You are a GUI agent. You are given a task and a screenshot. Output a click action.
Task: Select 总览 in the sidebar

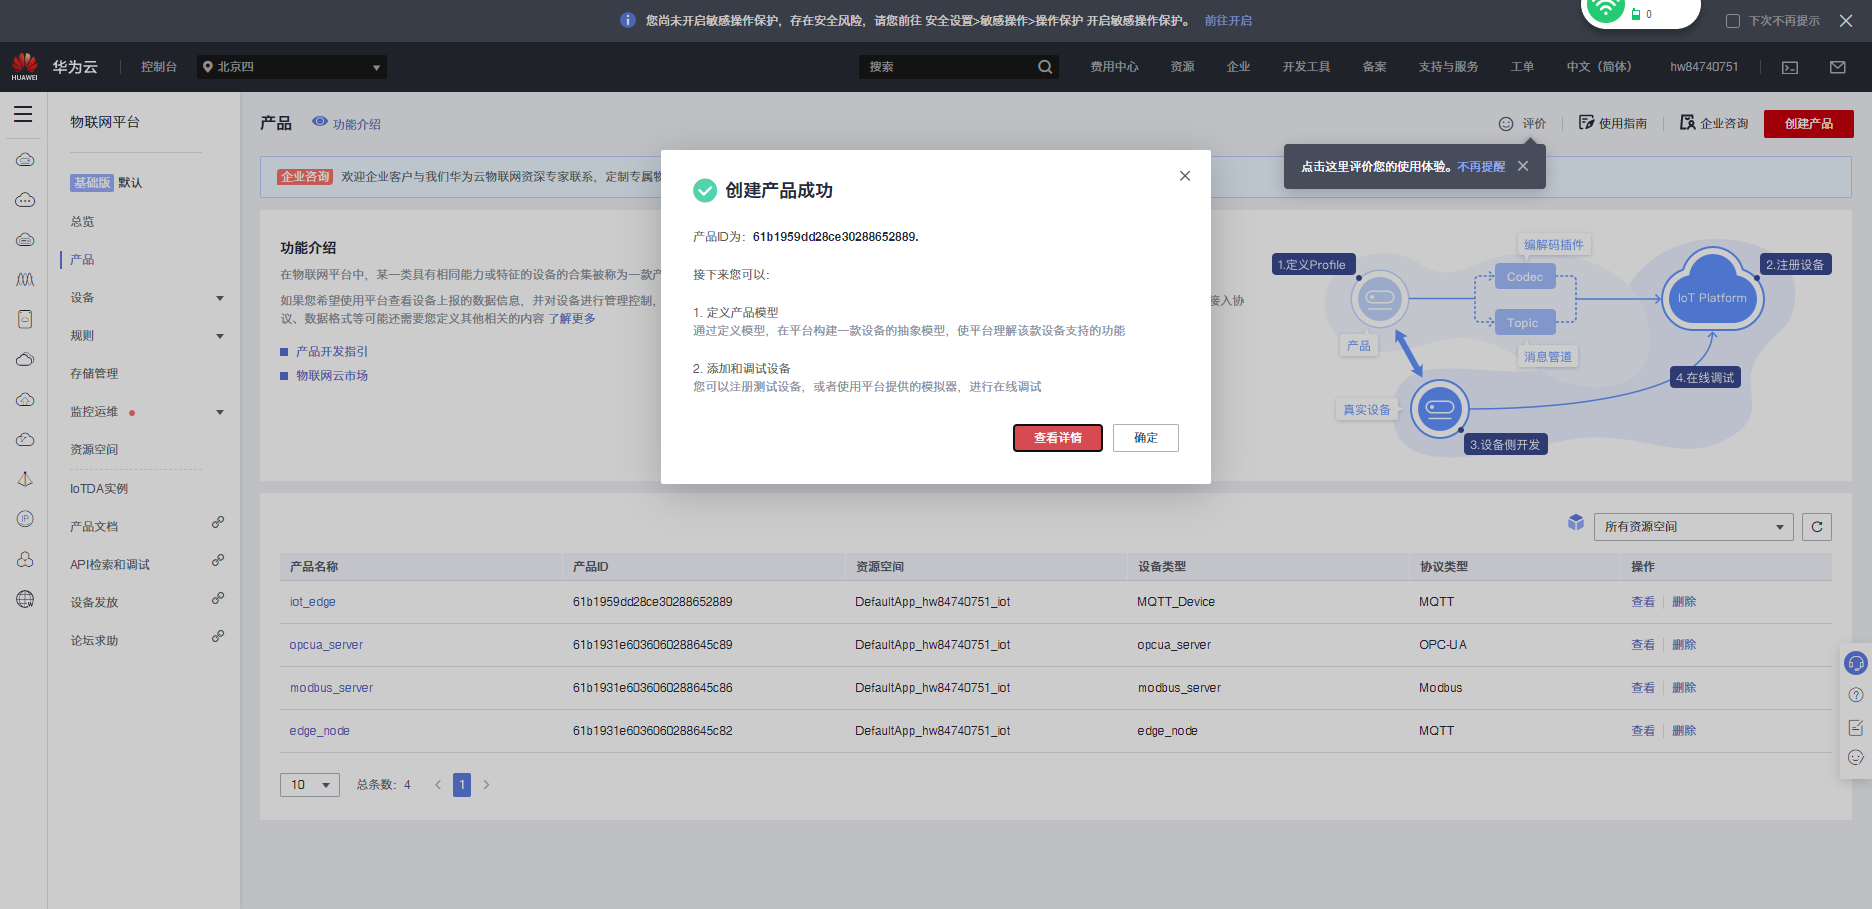click(x=82, y=222)
